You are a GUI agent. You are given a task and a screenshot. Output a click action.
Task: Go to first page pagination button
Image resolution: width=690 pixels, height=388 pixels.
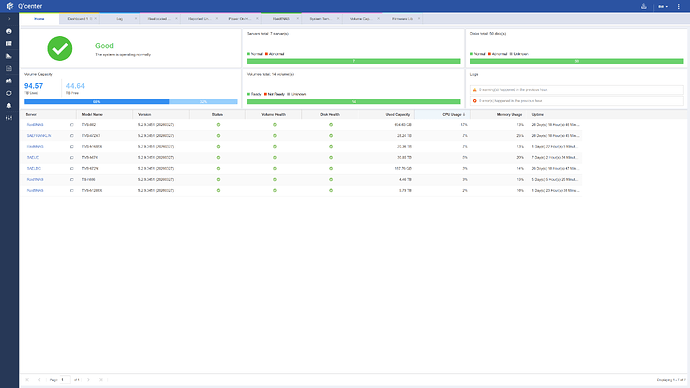click(x=27, y=380)
